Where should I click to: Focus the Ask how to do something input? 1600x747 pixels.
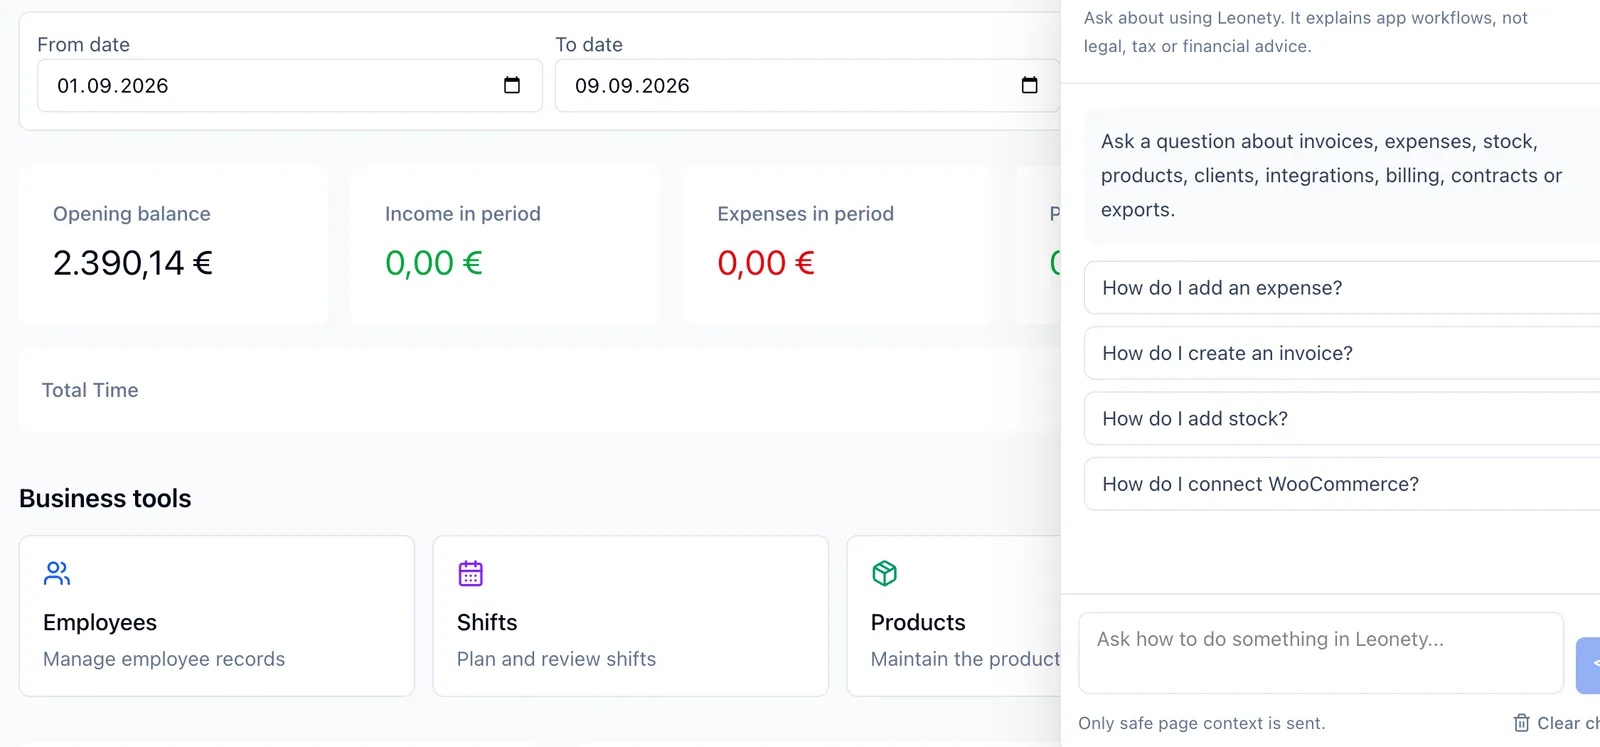(1321, 653)
